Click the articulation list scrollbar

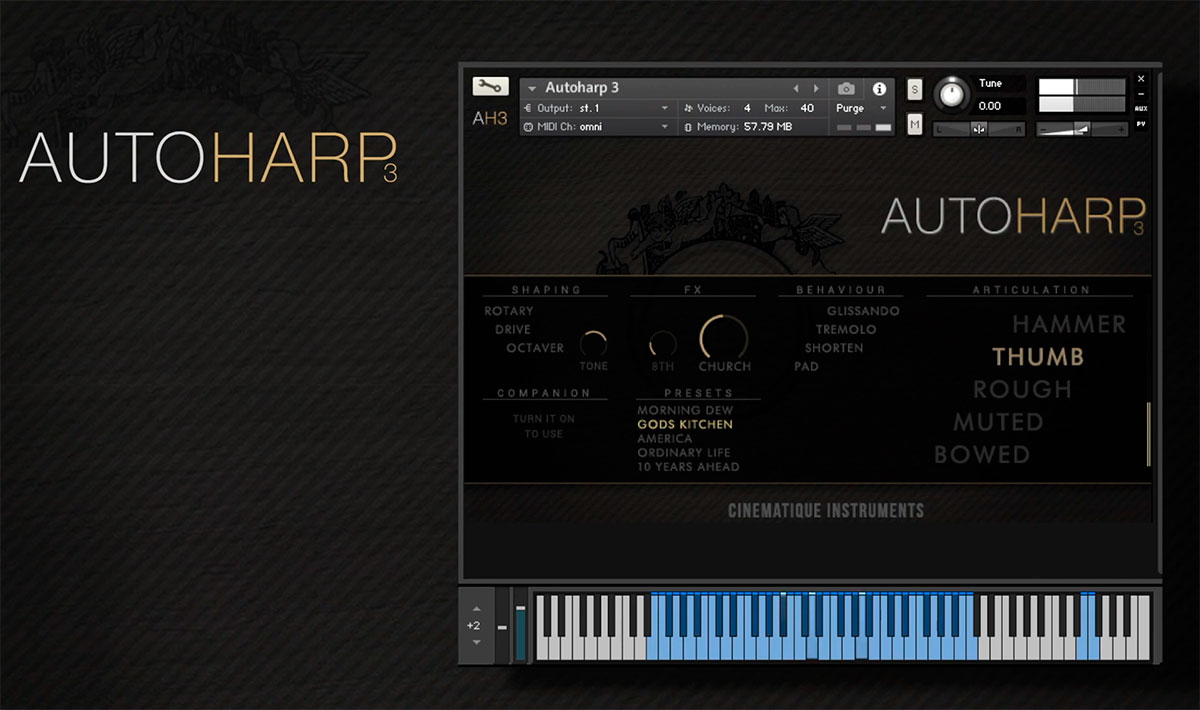(x=1148, y=434)
